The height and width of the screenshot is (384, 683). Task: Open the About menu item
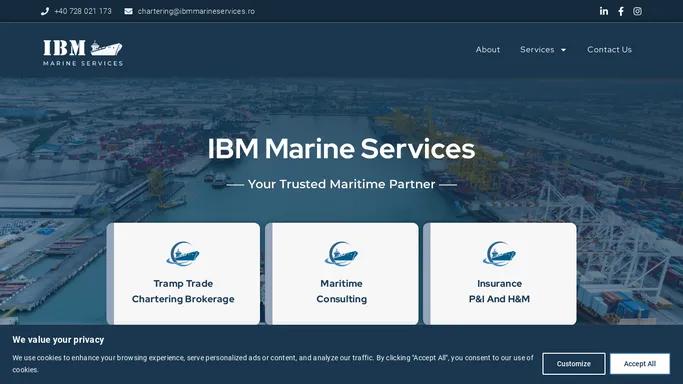(488, 50)
